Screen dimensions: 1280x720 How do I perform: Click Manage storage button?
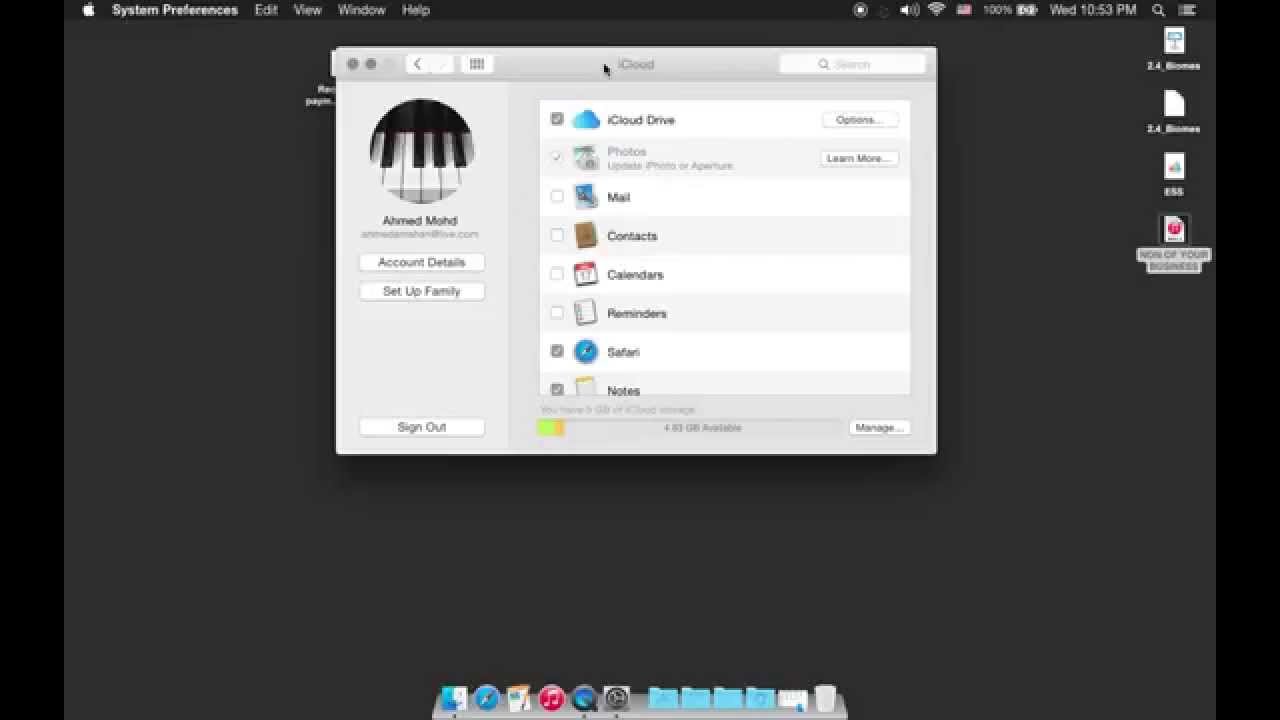point(879,428)
